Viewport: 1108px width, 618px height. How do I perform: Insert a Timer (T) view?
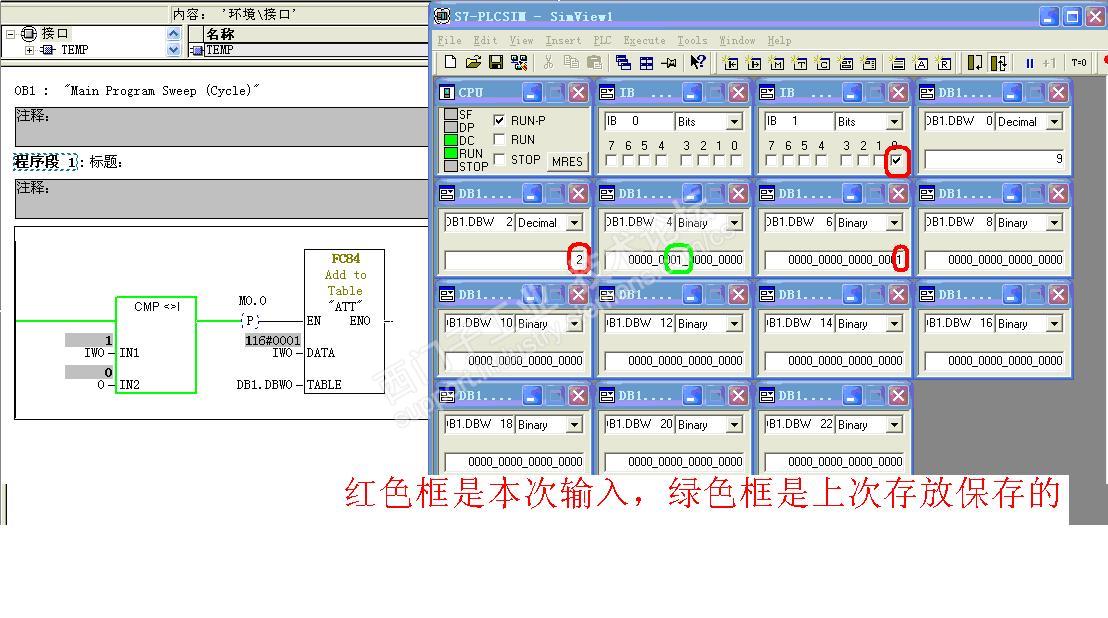click(x=800, y=64)
